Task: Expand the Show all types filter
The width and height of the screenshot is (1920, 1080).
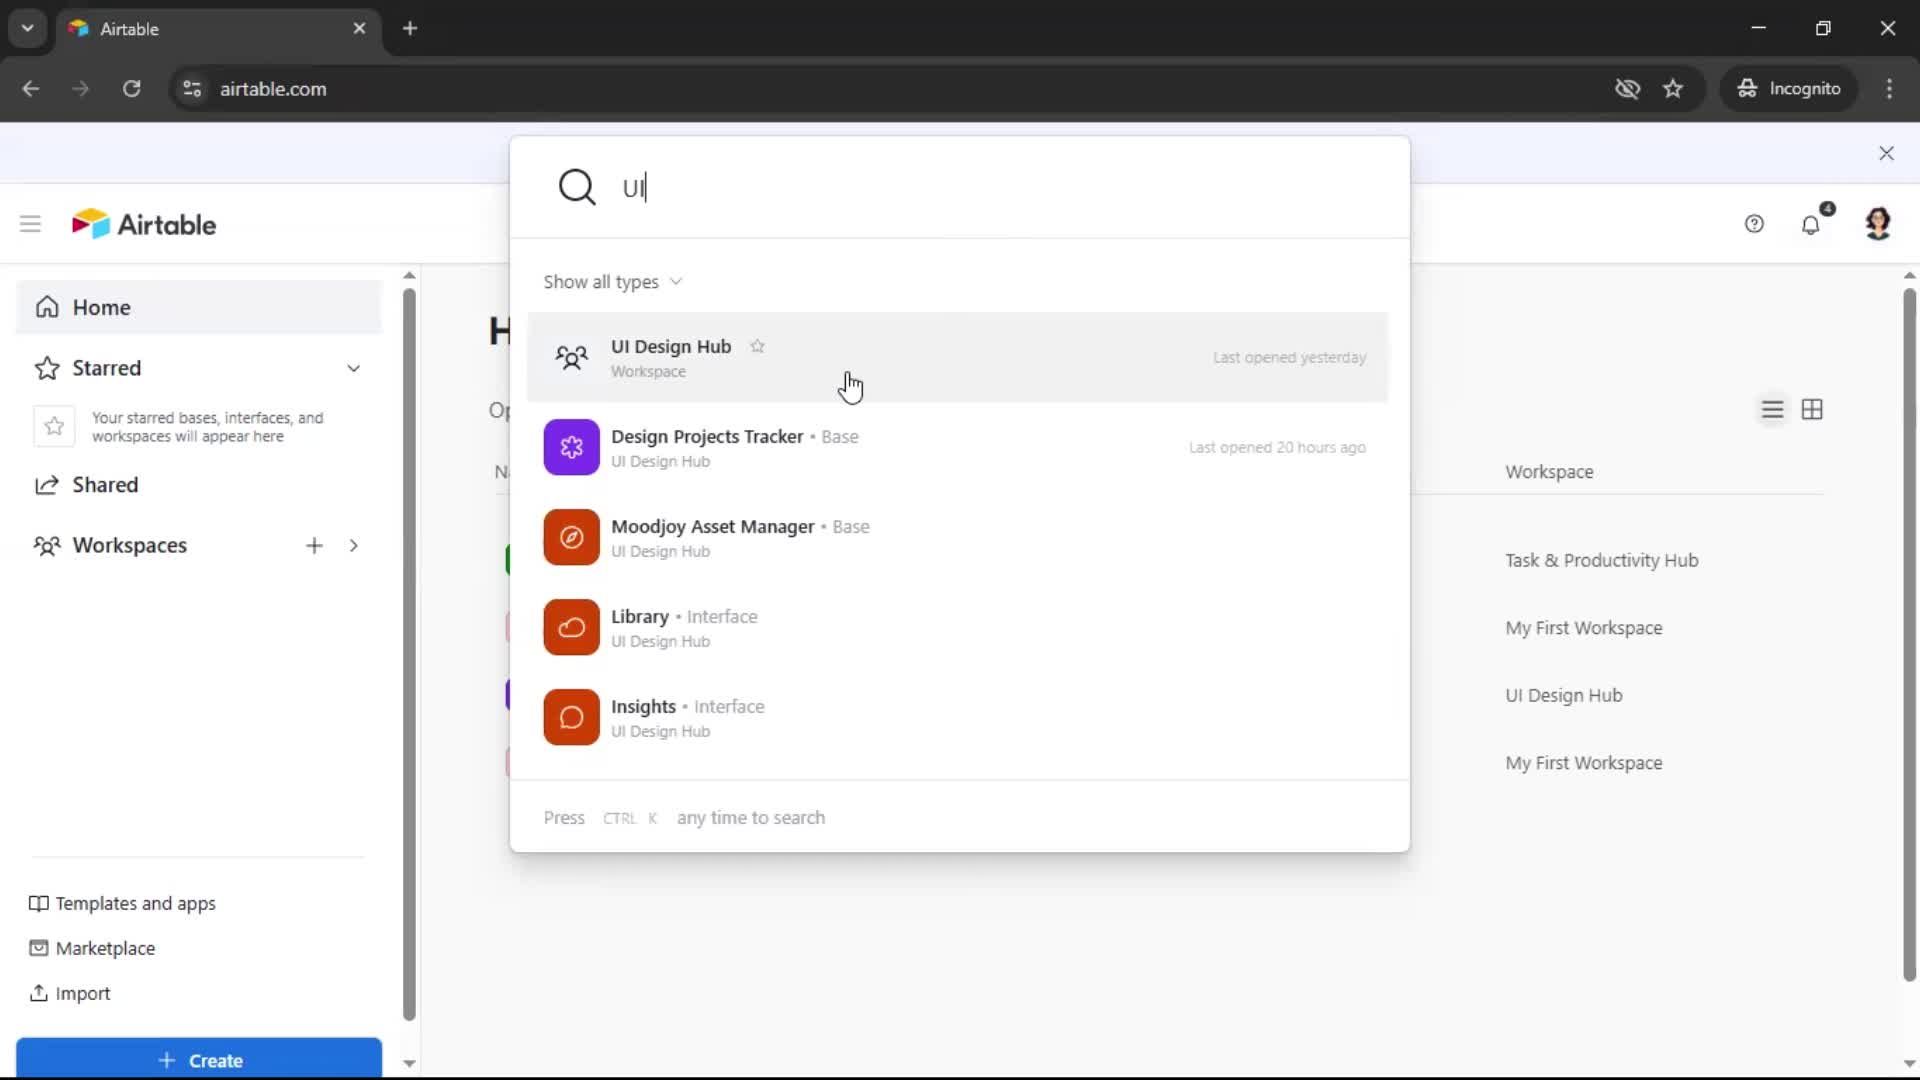Action: pyautogui.click(x=612, y=282)
